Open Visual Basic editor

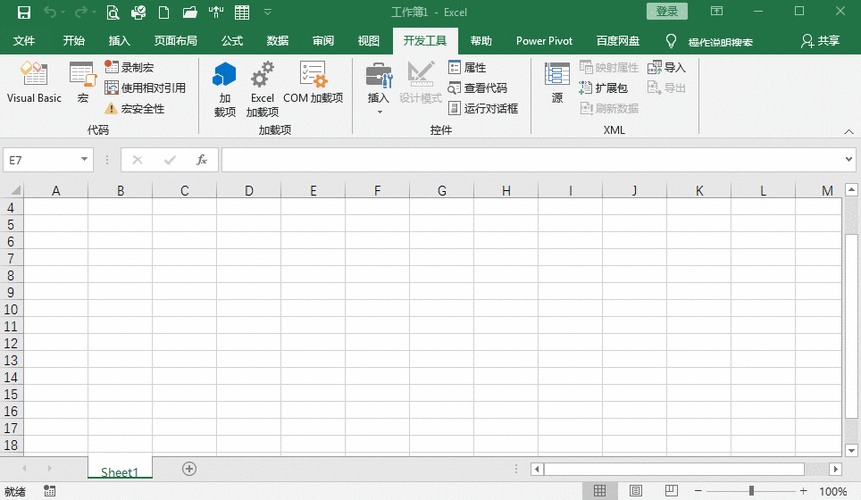[x=34, y=82]
